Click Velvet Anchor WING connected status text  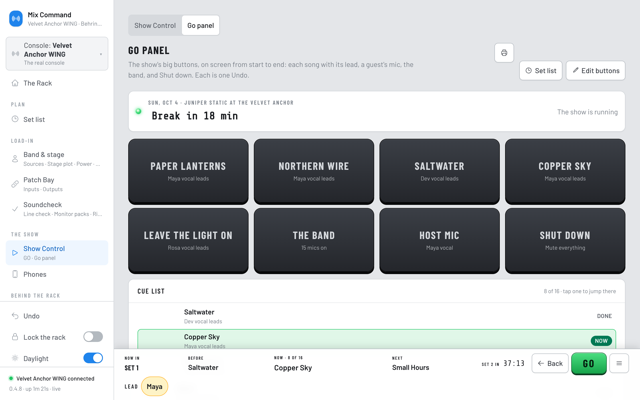tap(55, 378)
